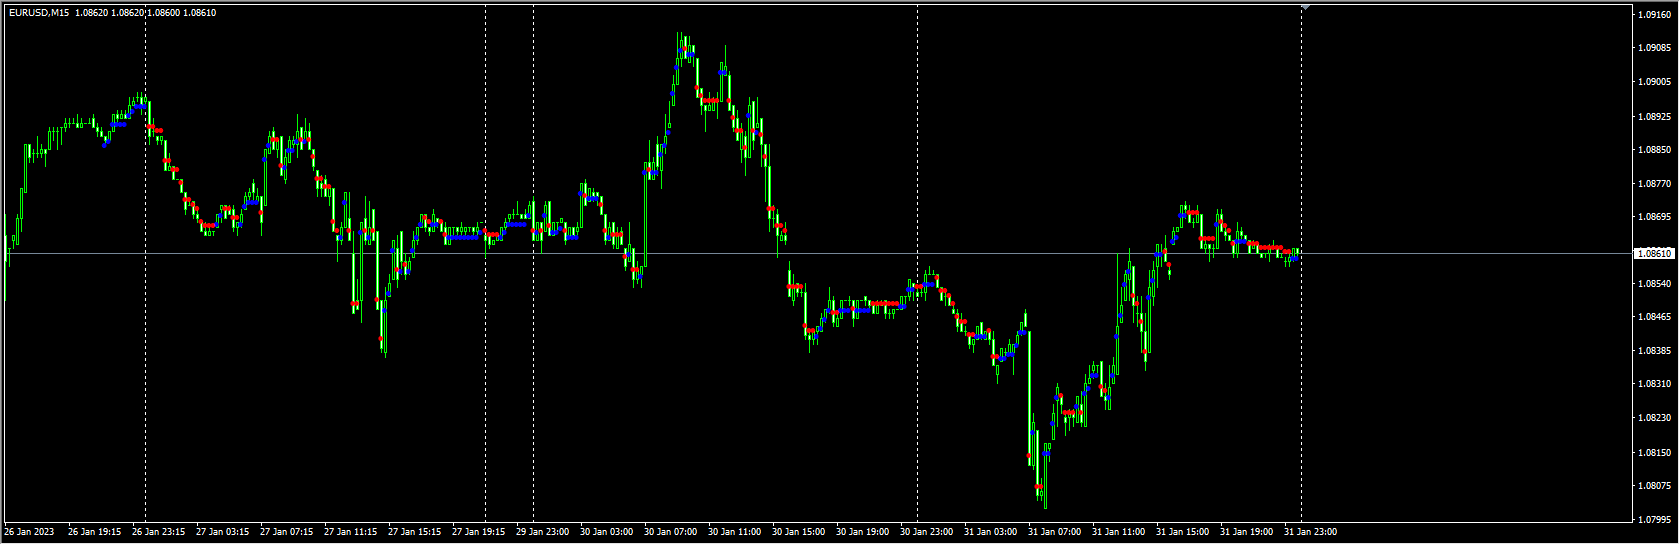This screenshot has height=545, width=1680.
Task: Click price scale value 1.08310
Action: [x=1656, y=384]
